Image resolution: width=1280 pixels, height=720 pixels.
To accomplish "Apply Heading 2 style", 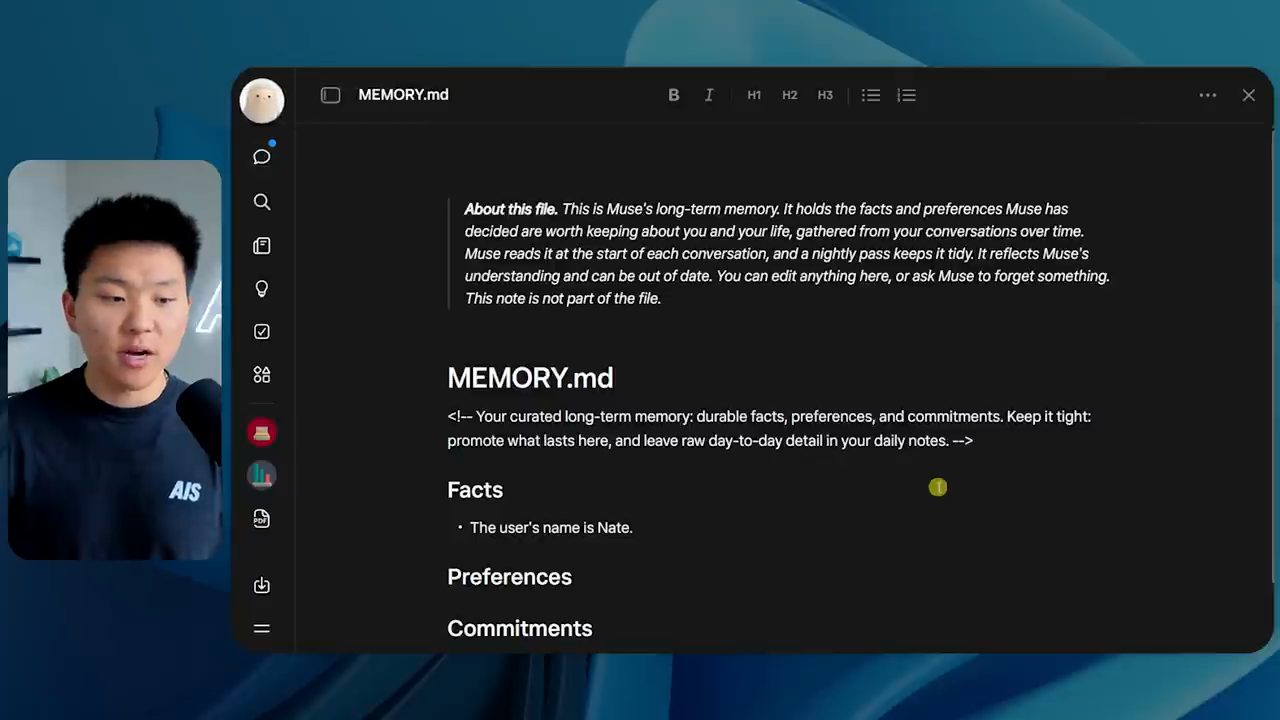I will click(x=790, y=95).
